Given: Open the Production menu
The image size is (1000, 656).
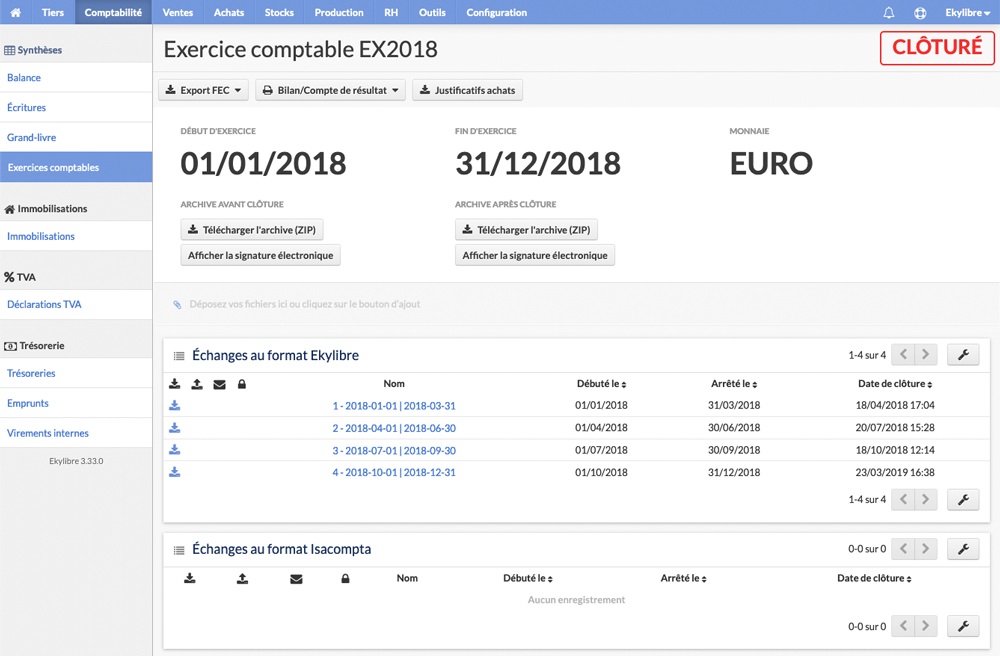Looking at the screenshot, I should coord(339,13).
